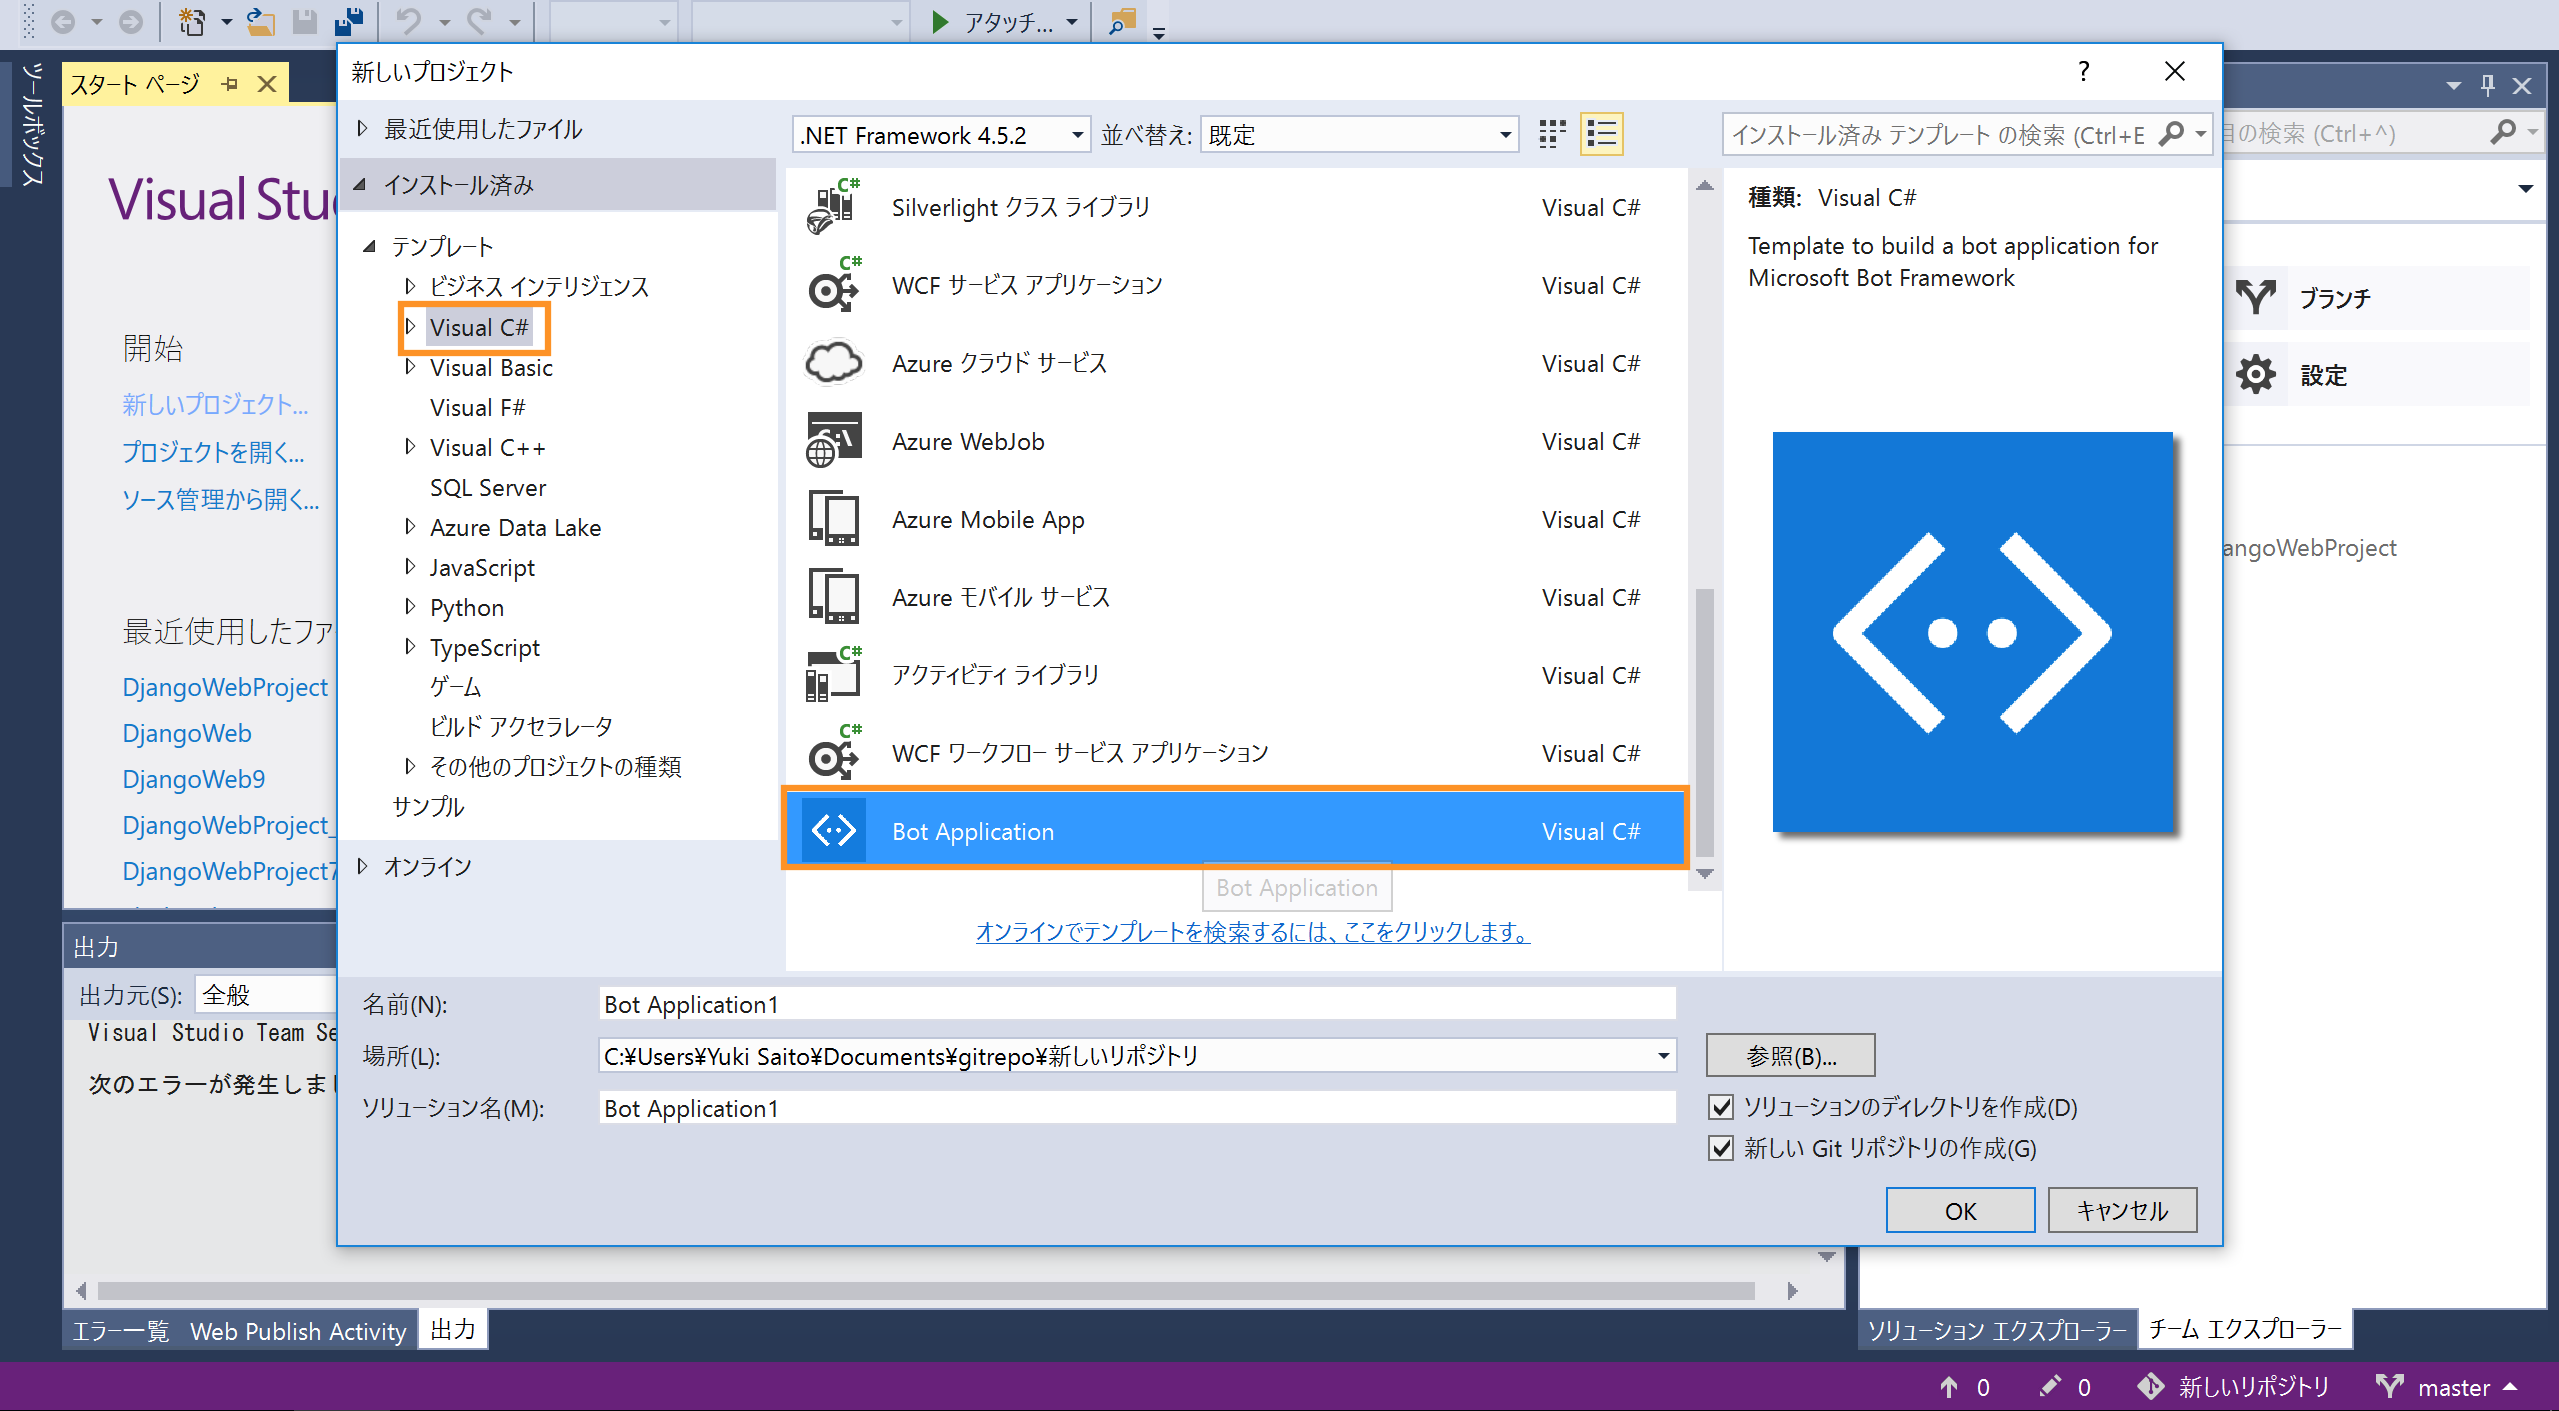Click the pin icon on Start Page tab

coord(230,84)
